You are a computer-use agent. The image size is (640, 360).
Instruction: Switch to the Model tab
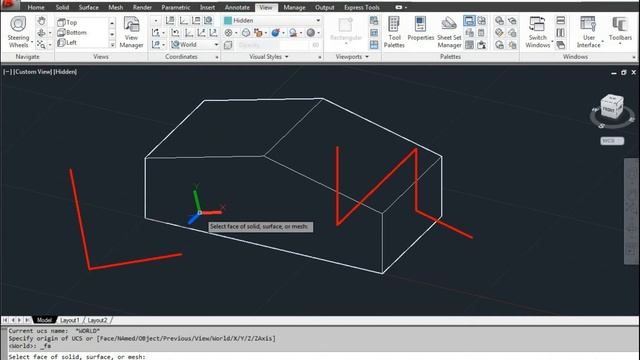[x=44, y=320]
